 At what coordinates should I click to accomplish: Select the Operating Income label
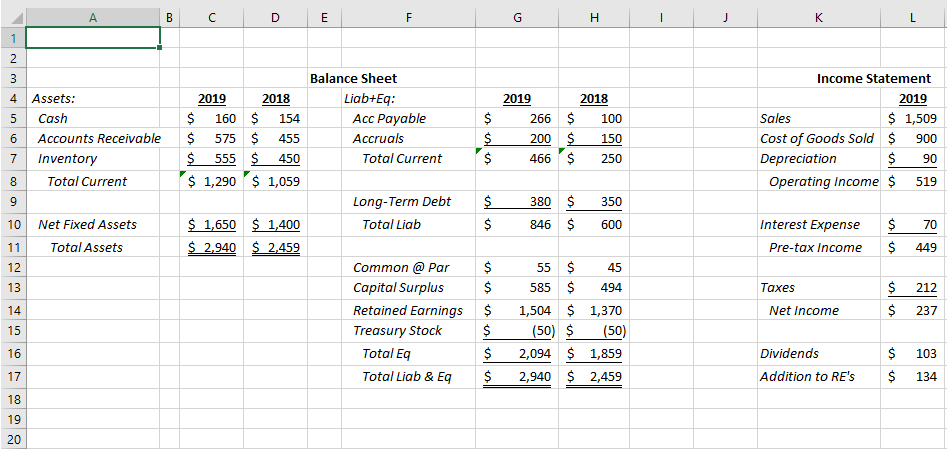(824, 181)
